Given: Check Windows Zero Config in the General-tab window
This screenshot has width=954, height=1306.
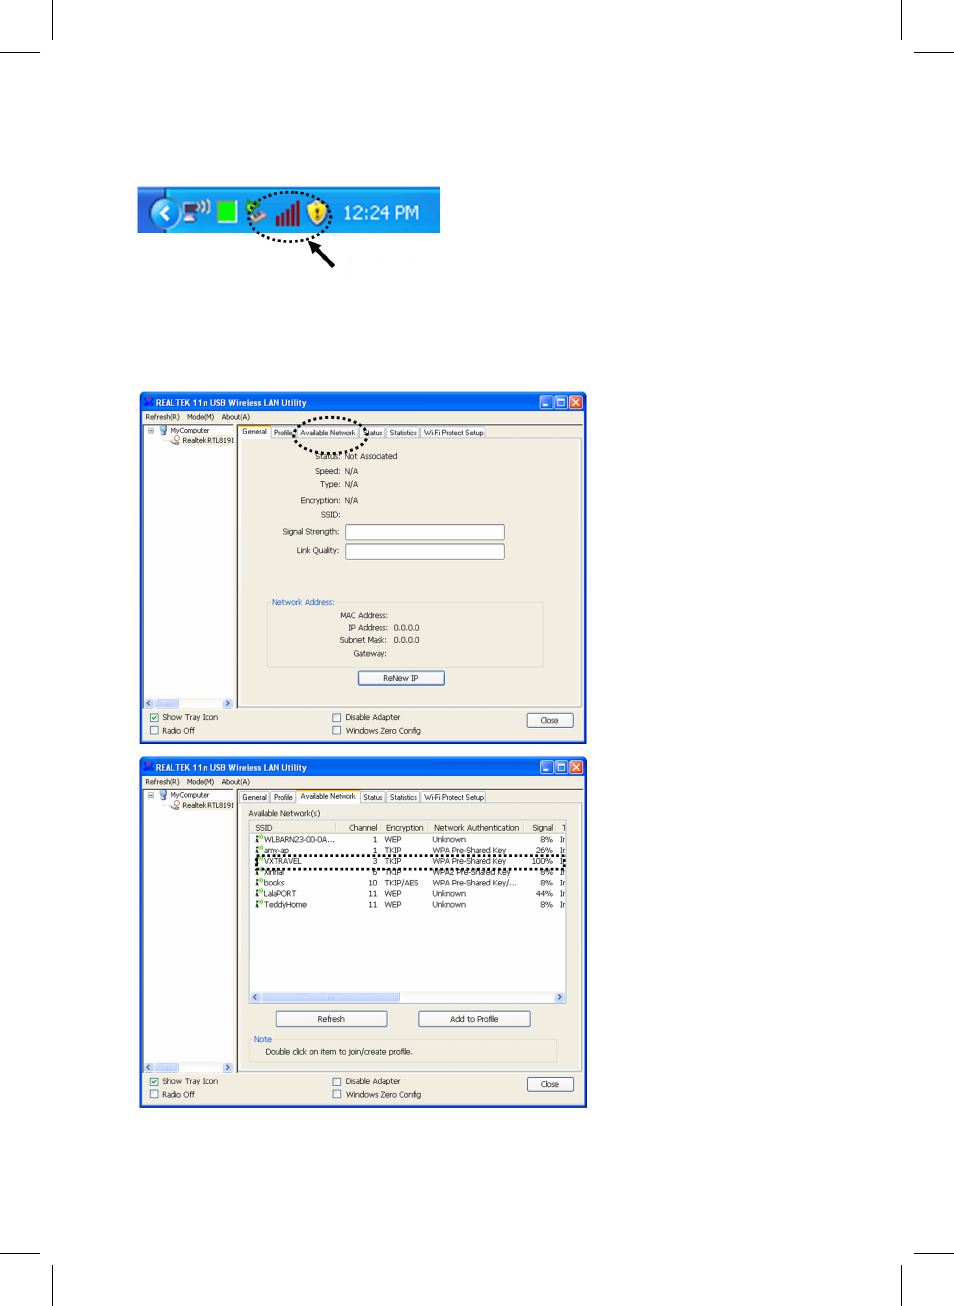Looking at the screenshot, I should (337, 731).
